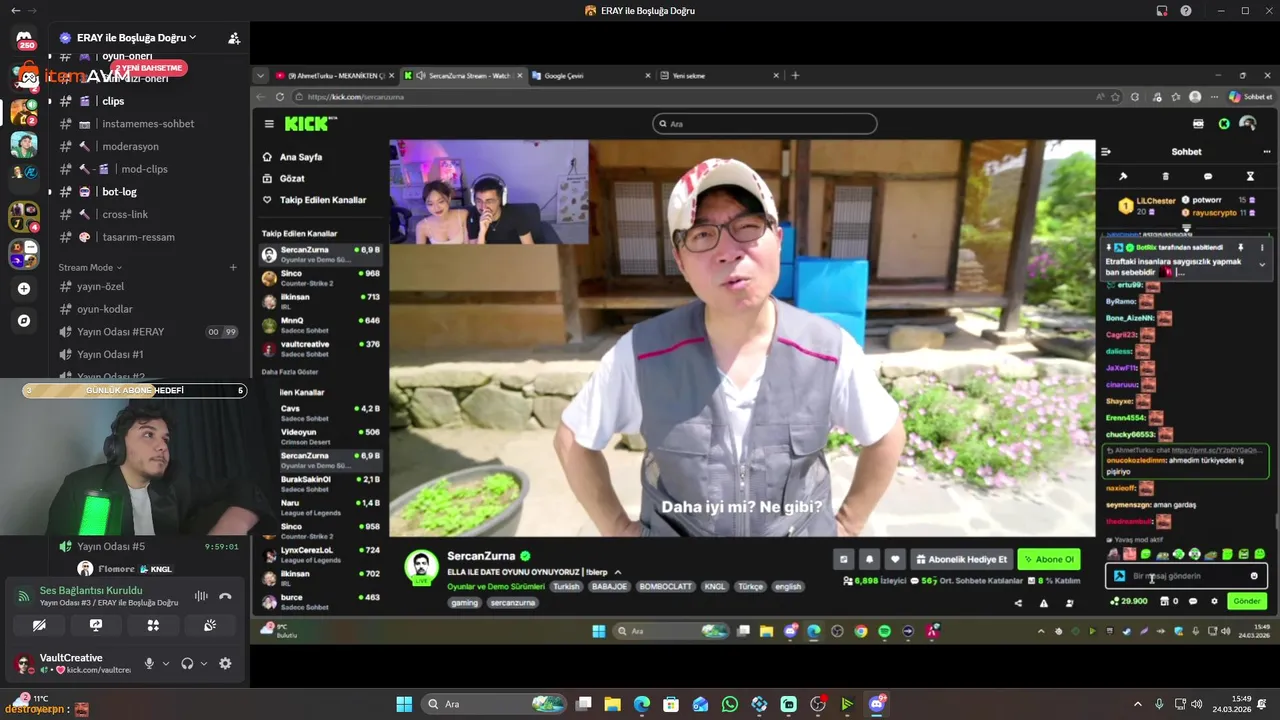Open Discord help icon in title bar

(x=1186, y=11)
